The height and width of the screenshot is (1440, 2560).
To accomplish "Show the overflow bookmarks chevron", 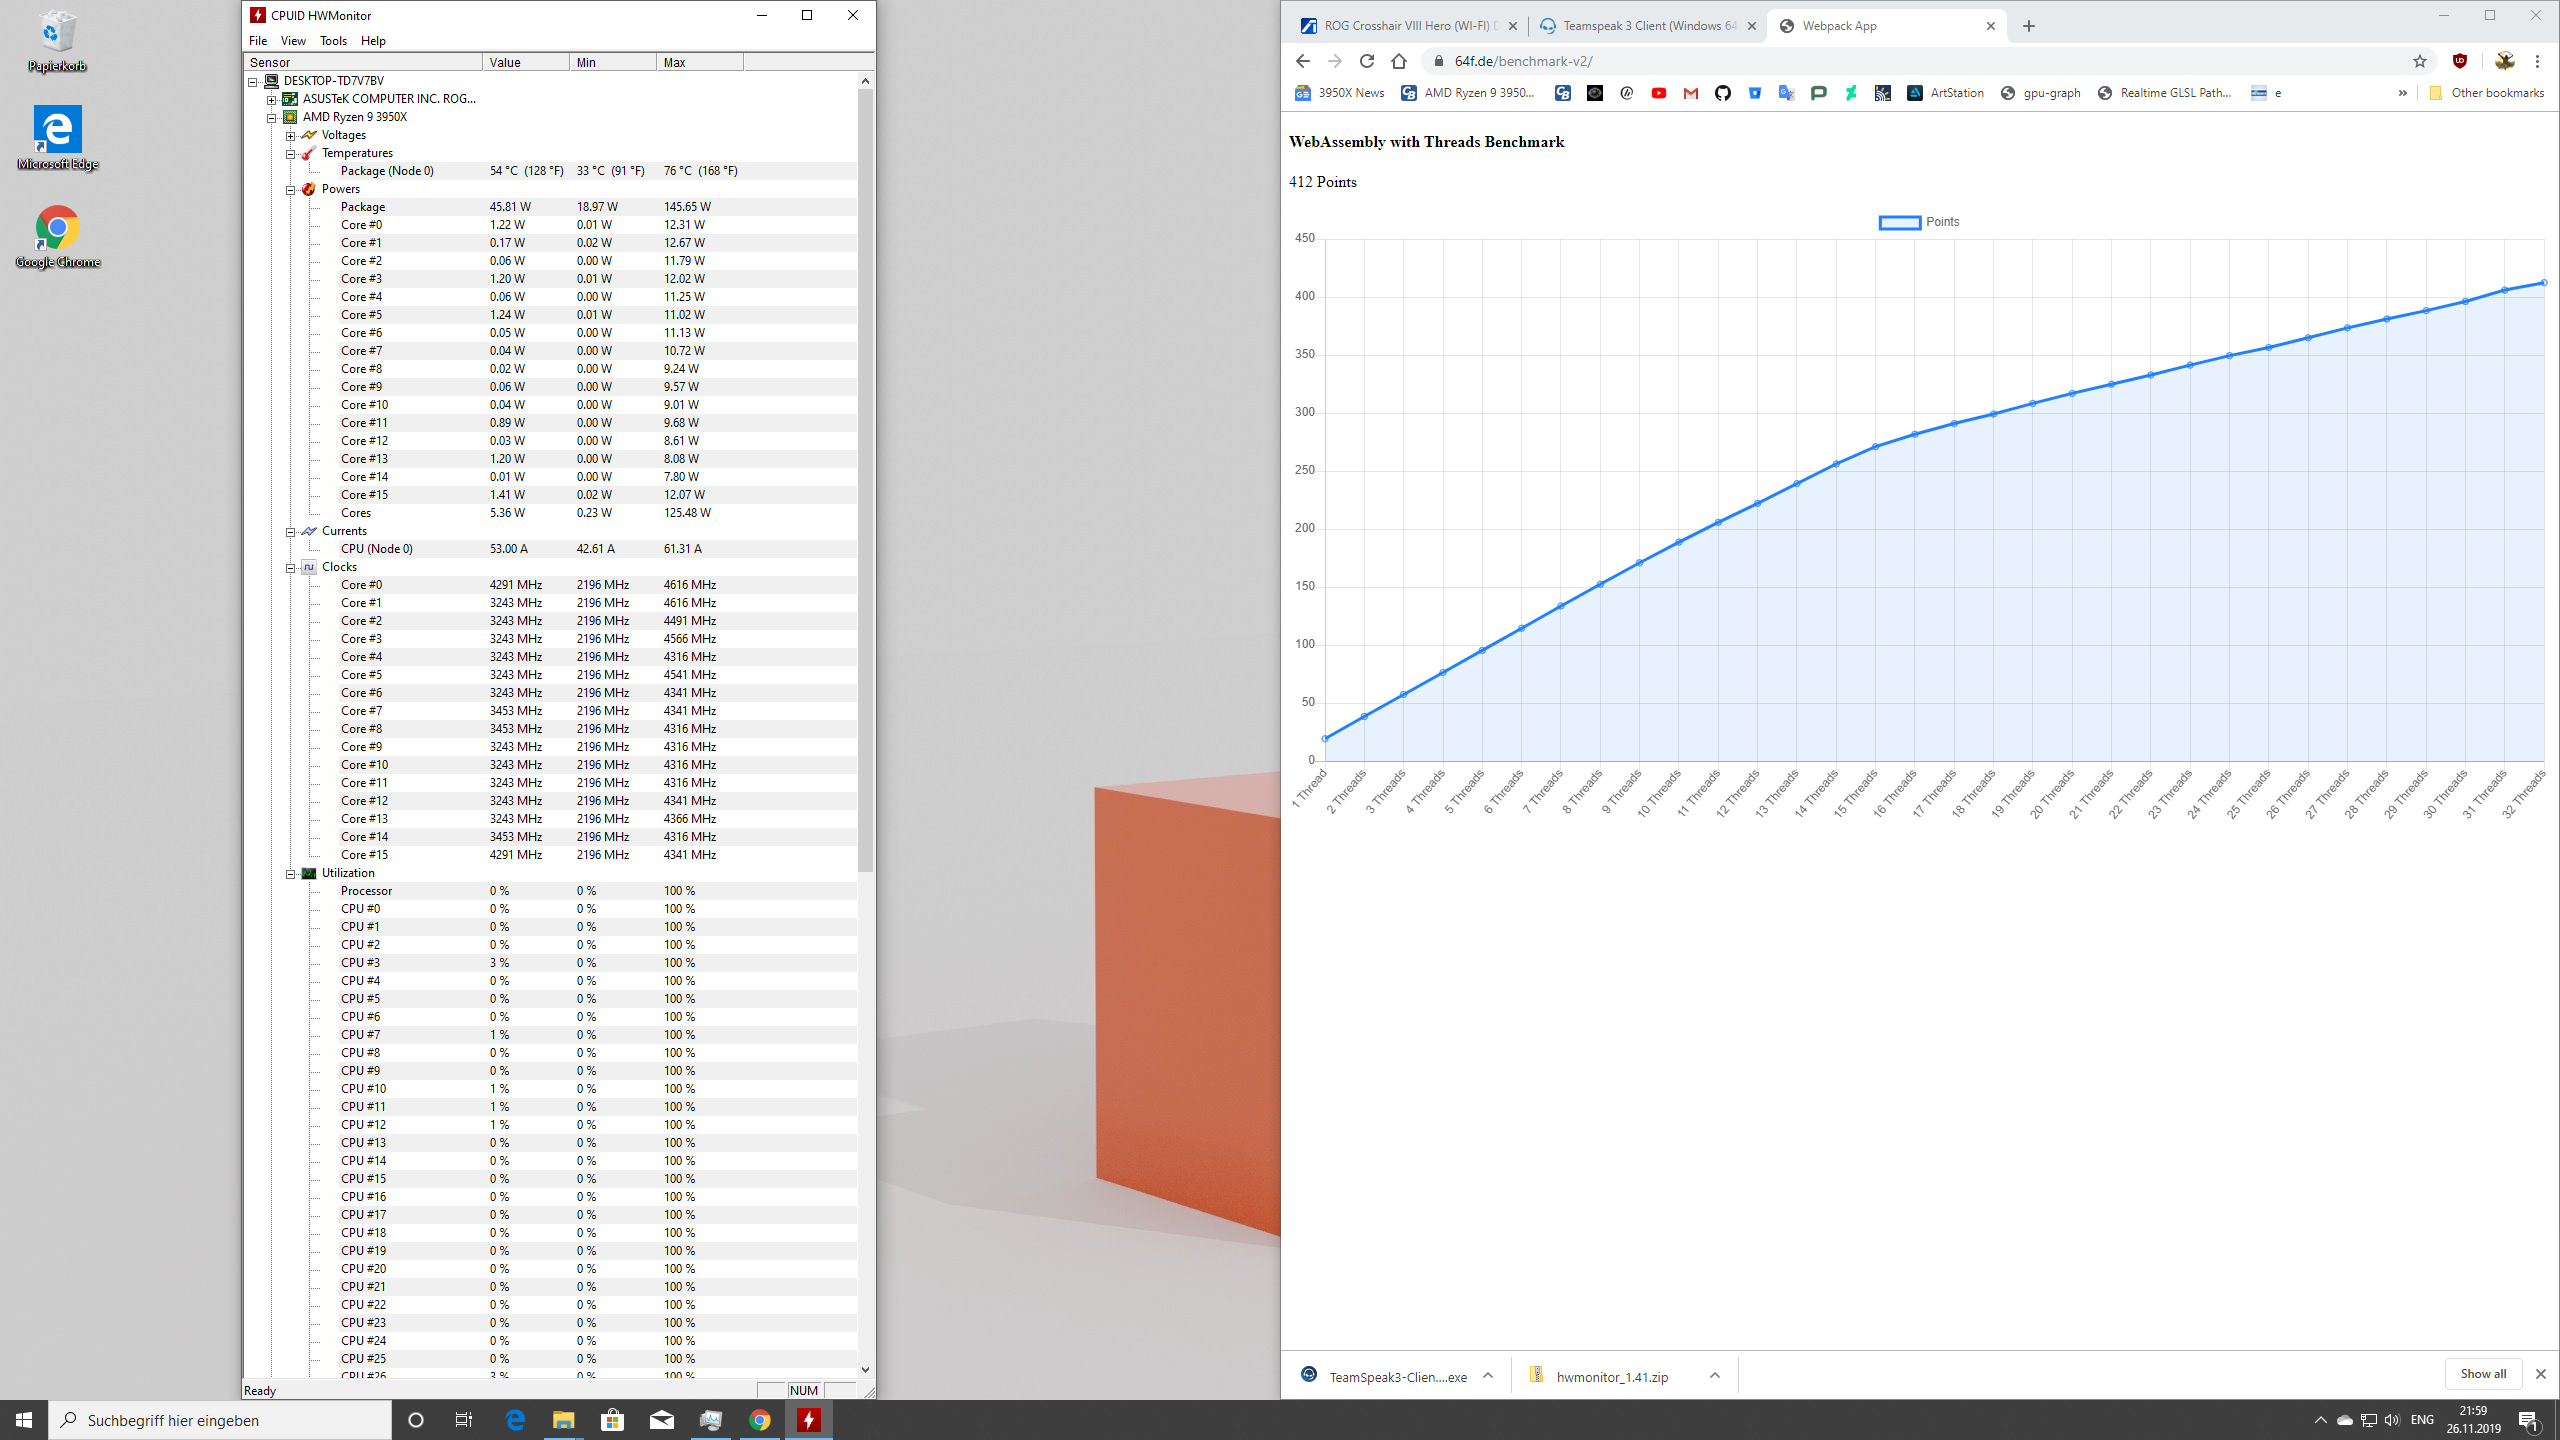I will (x=2403, y=93).
